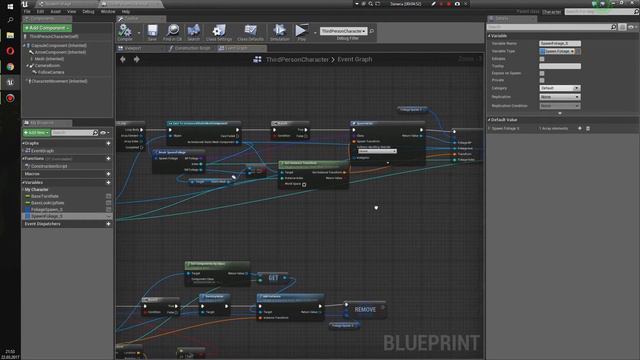The image size is (640, 360).
Task: Select the EventGraph item in My Blueprint
Action: (42, 151)
